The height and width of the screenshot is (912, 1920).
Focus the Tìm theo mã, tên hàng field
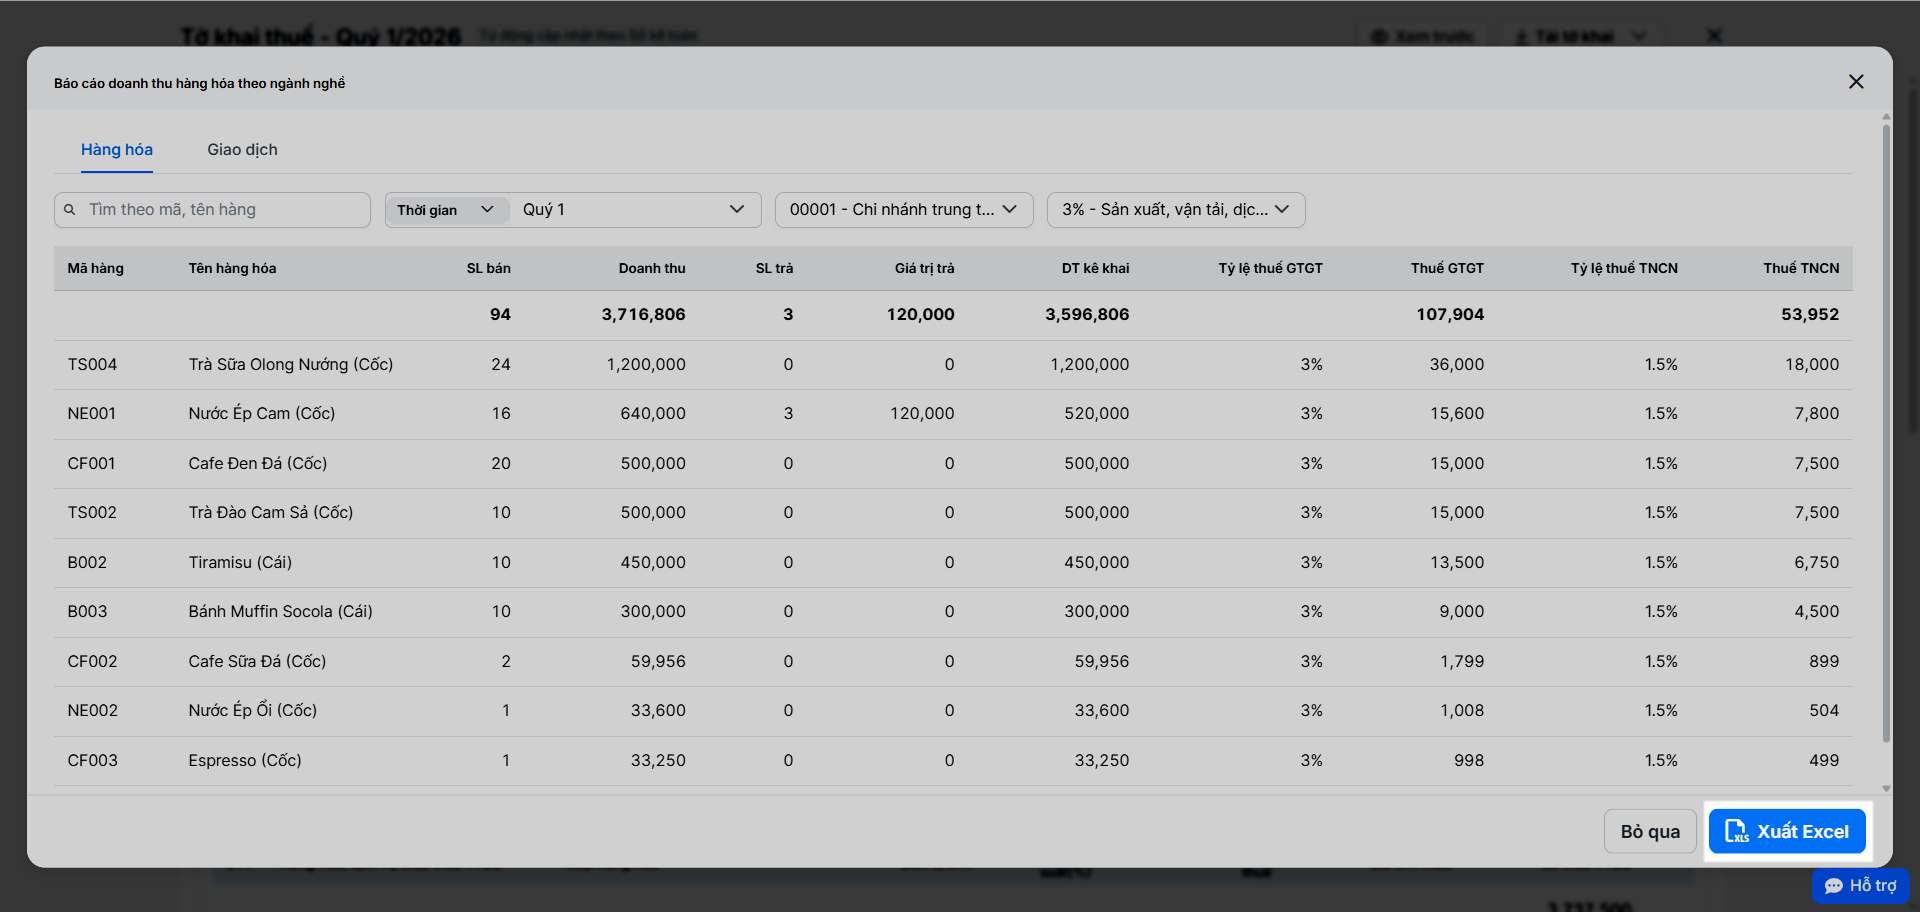click(212, 210)
